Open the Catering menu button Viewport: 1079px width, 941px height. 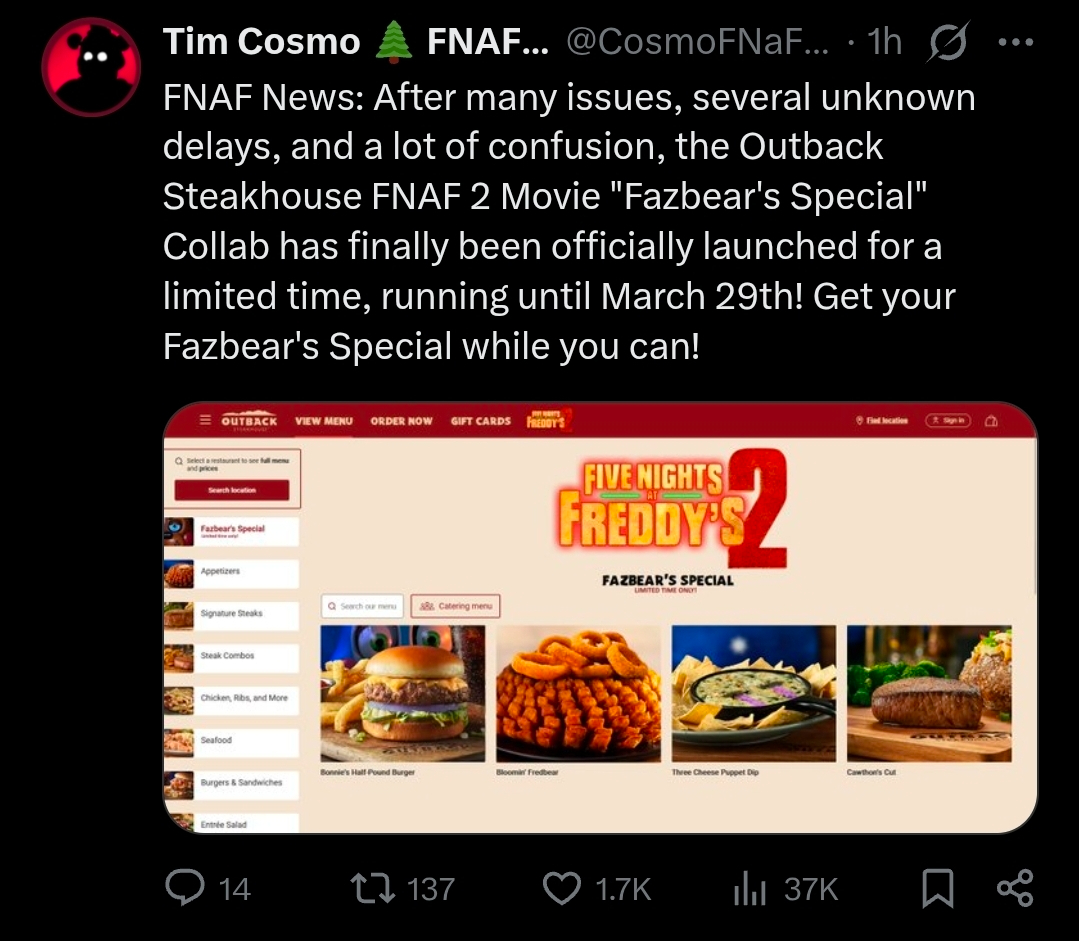(x=455, y=606)
